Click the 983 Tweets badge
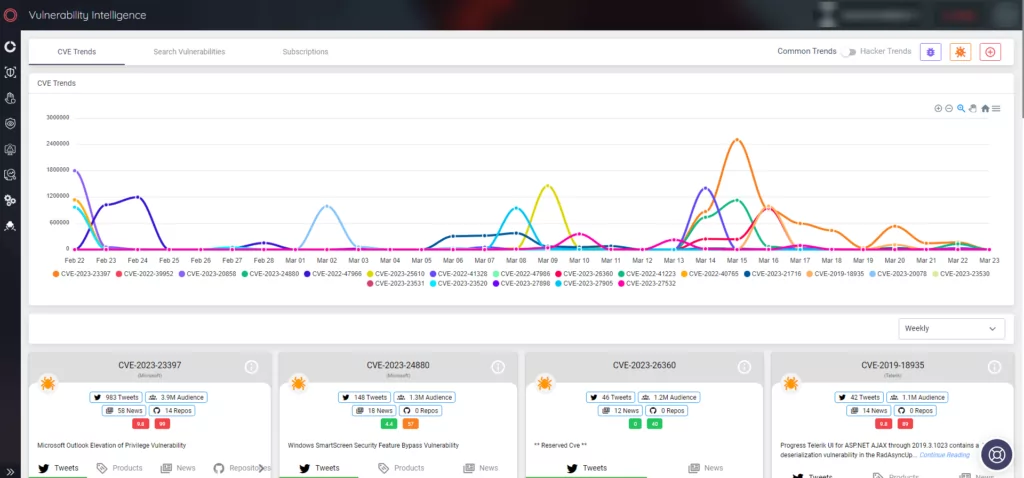The height and width of the screenshot is (478, 1024). pyautogui.click(x=115, y=397)
